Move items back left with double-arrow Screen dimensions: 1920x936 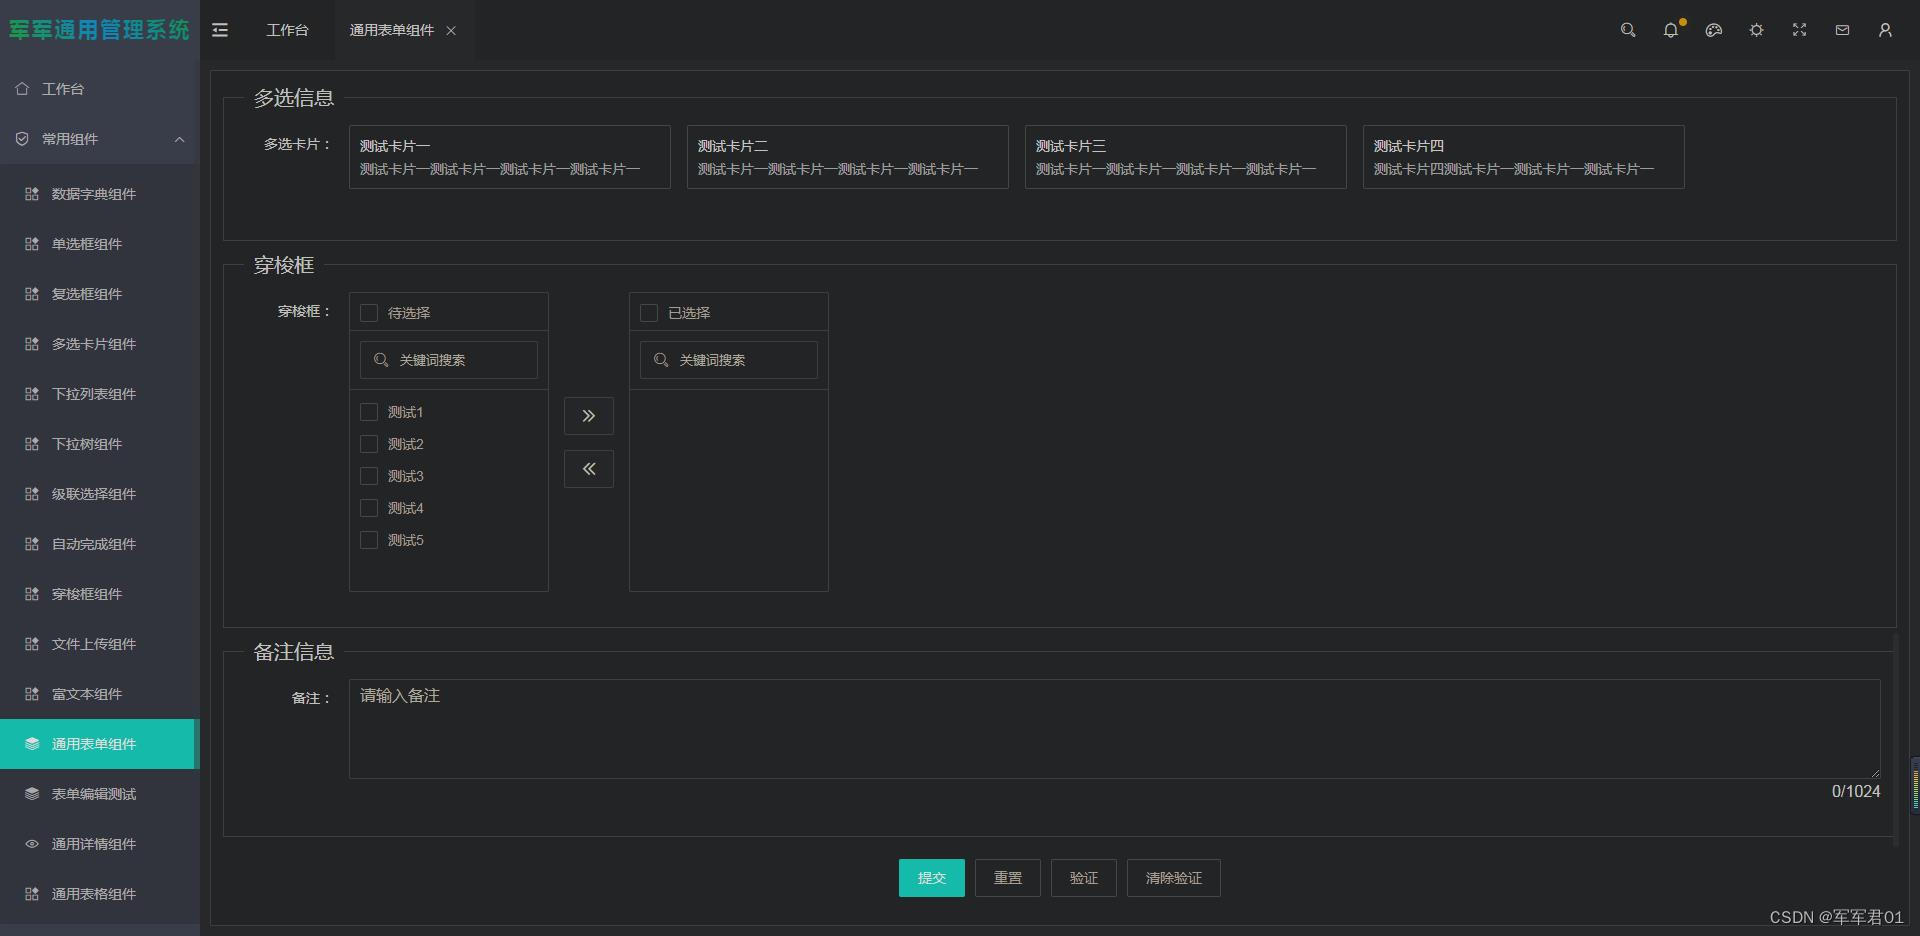pyautogui.click(x=589, y=469)
